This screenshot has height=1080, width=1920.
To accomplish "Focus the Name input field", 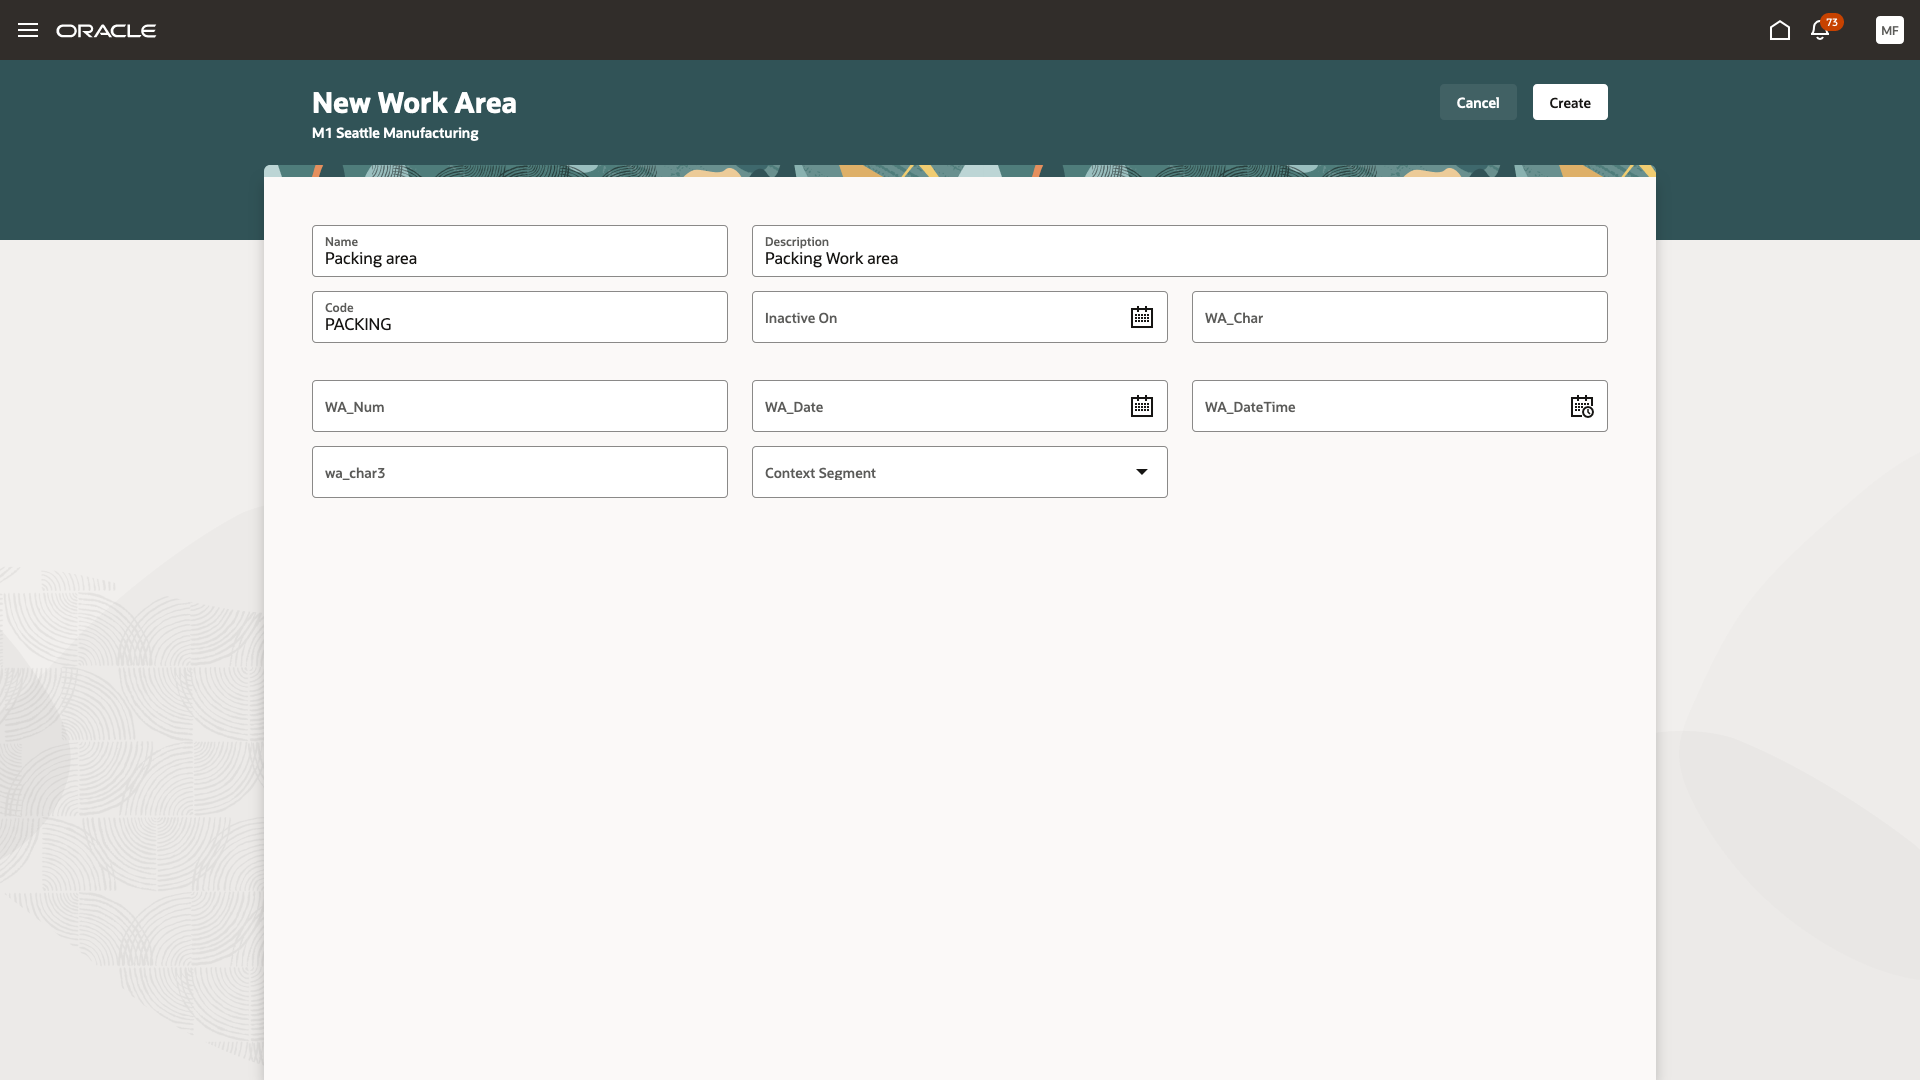I will click(519, 257).
